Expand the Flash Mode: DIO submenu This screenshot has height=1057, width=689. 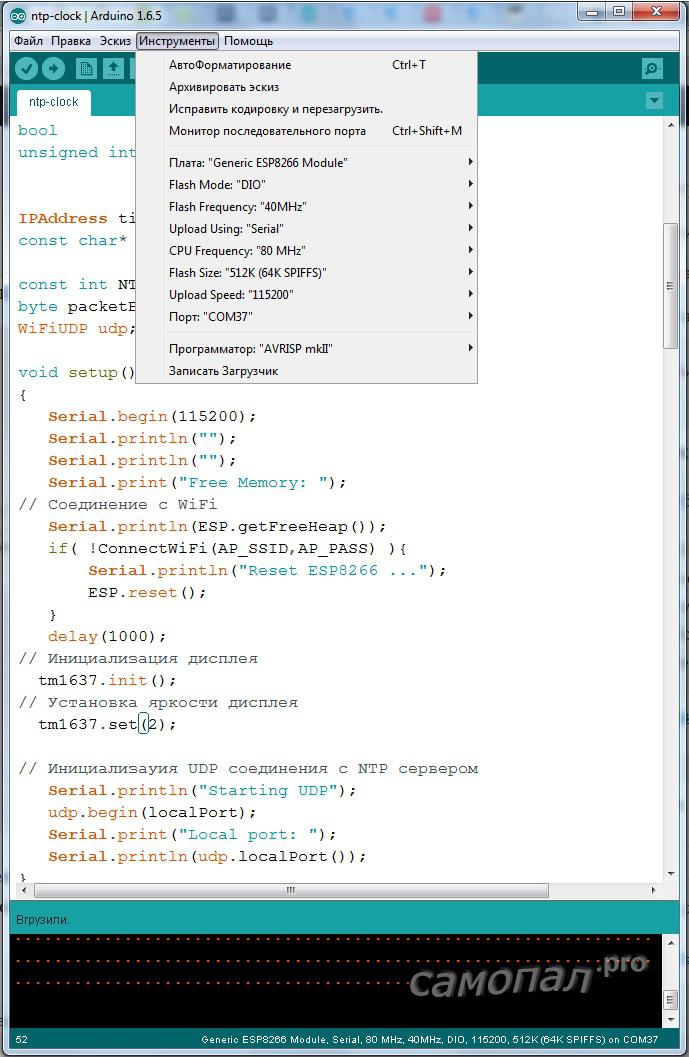click(307, 185)
